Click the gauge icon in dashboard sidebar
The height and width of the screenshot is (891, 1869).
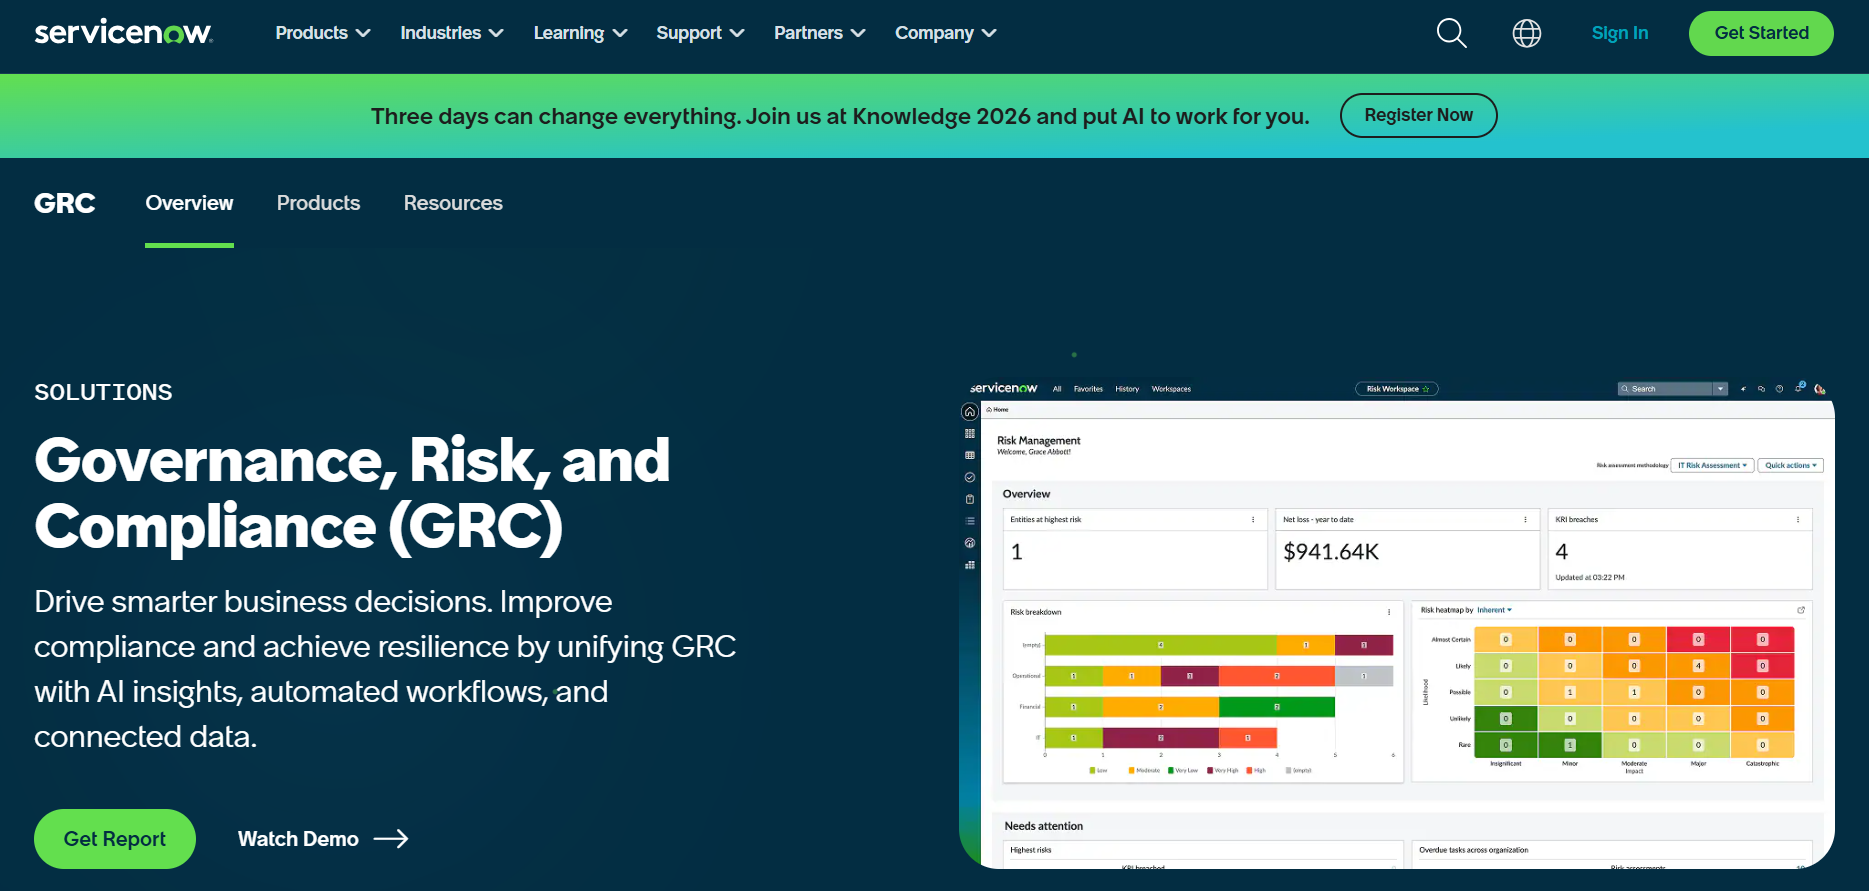[x=969, y=543]
